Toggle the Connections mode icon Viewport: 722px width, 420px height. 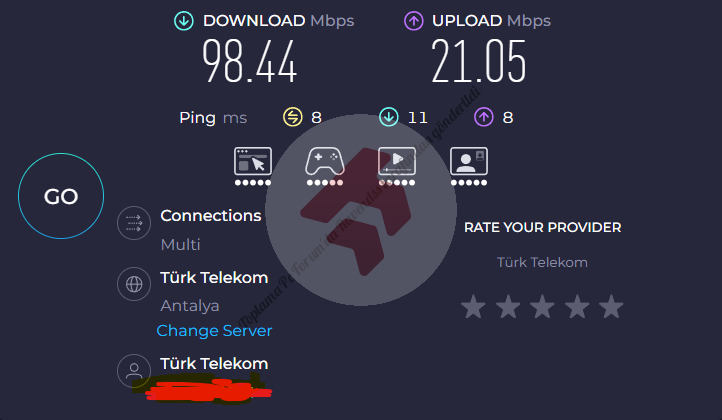[x=134, y=223]
